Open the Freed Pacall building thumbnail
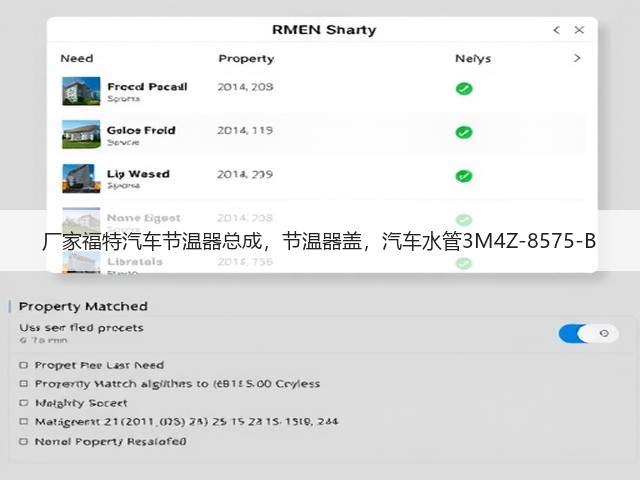 coord(81,91)
